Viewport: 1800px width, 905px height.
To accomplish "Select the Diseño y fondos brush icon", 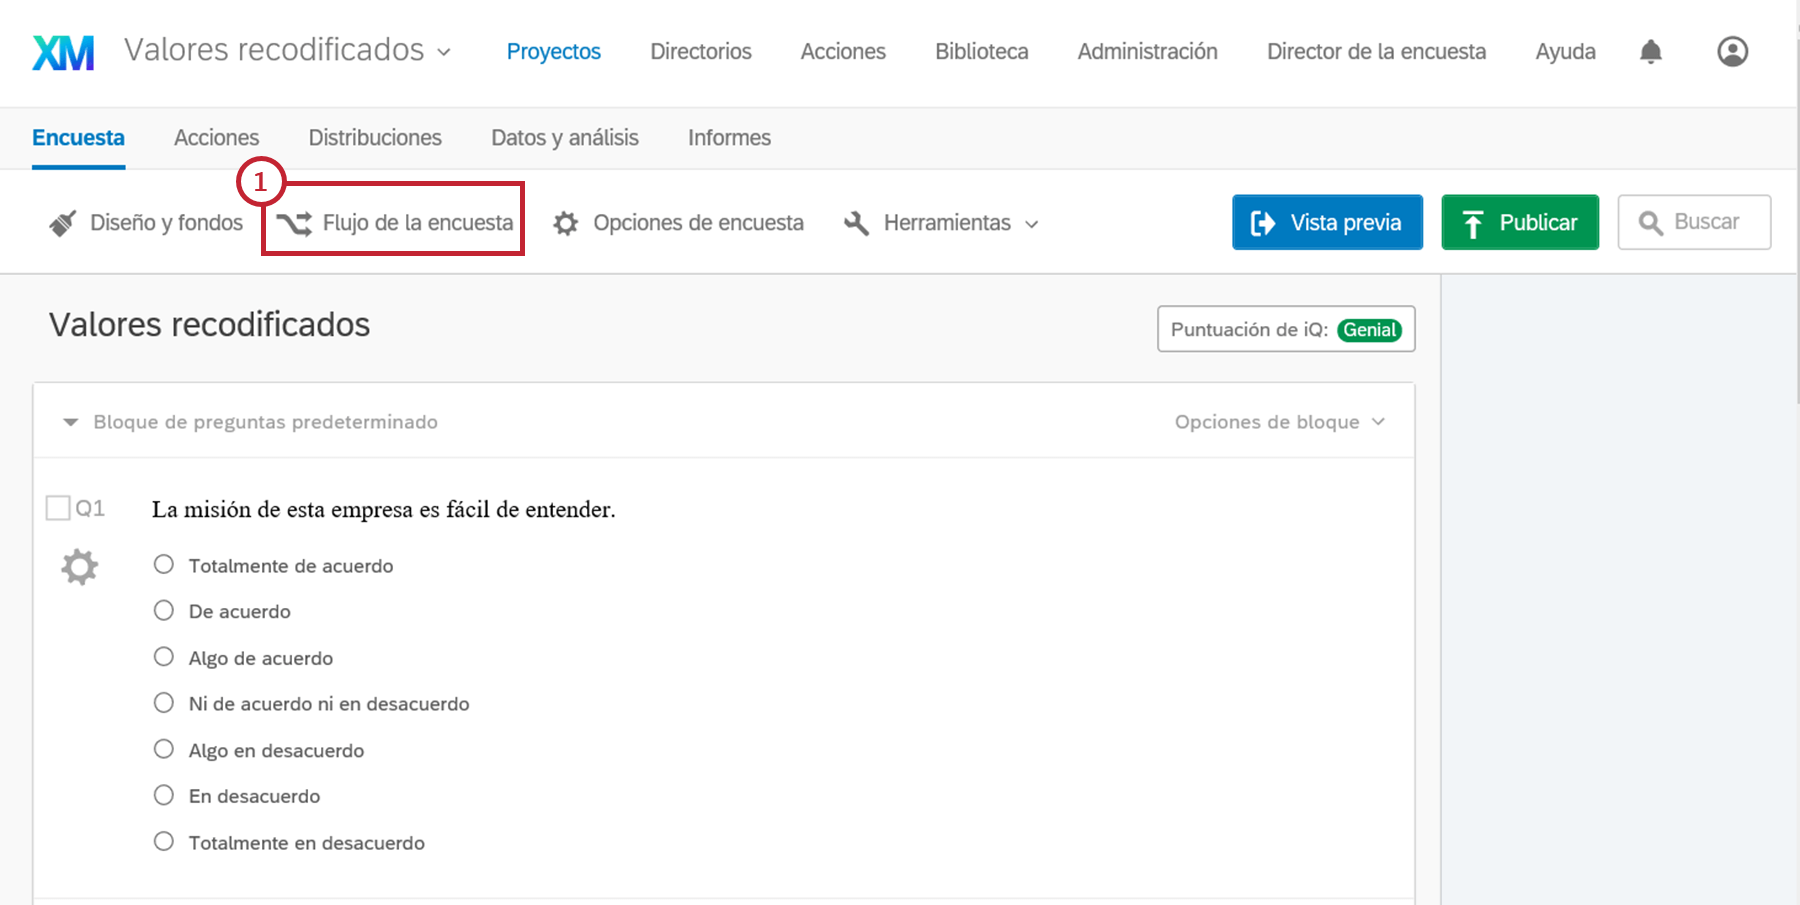I will pyautogui.click(x=62, y=222).
